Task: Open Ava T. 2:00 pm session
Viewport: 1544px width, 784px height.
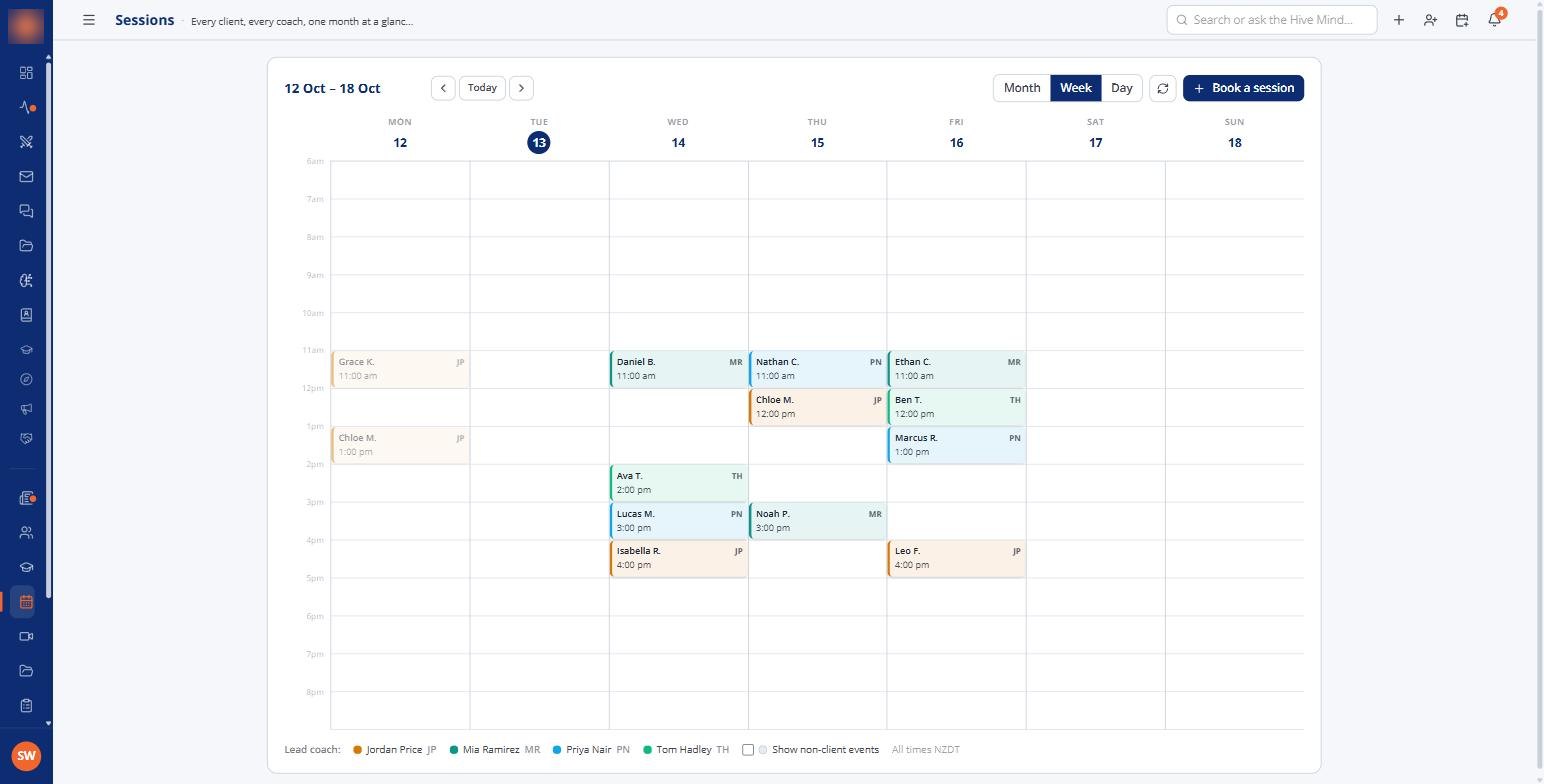Action: 679,483
